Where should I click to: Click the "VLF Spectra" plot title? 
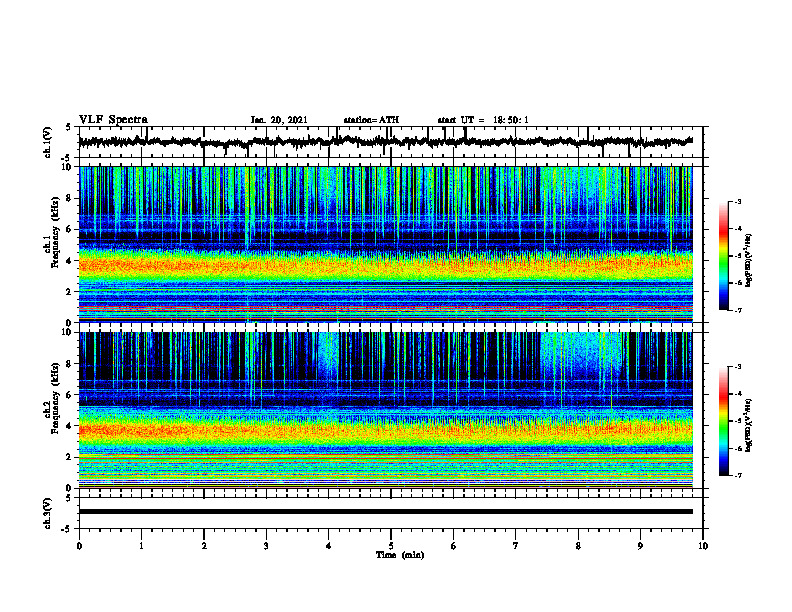click(113, 120)
